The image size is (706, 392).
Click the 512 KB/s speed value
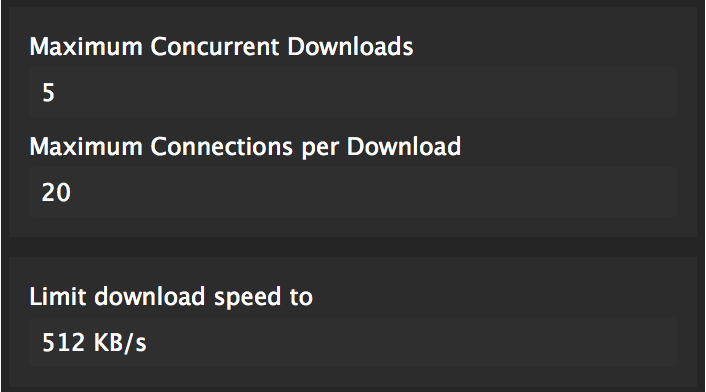(94, 343)
